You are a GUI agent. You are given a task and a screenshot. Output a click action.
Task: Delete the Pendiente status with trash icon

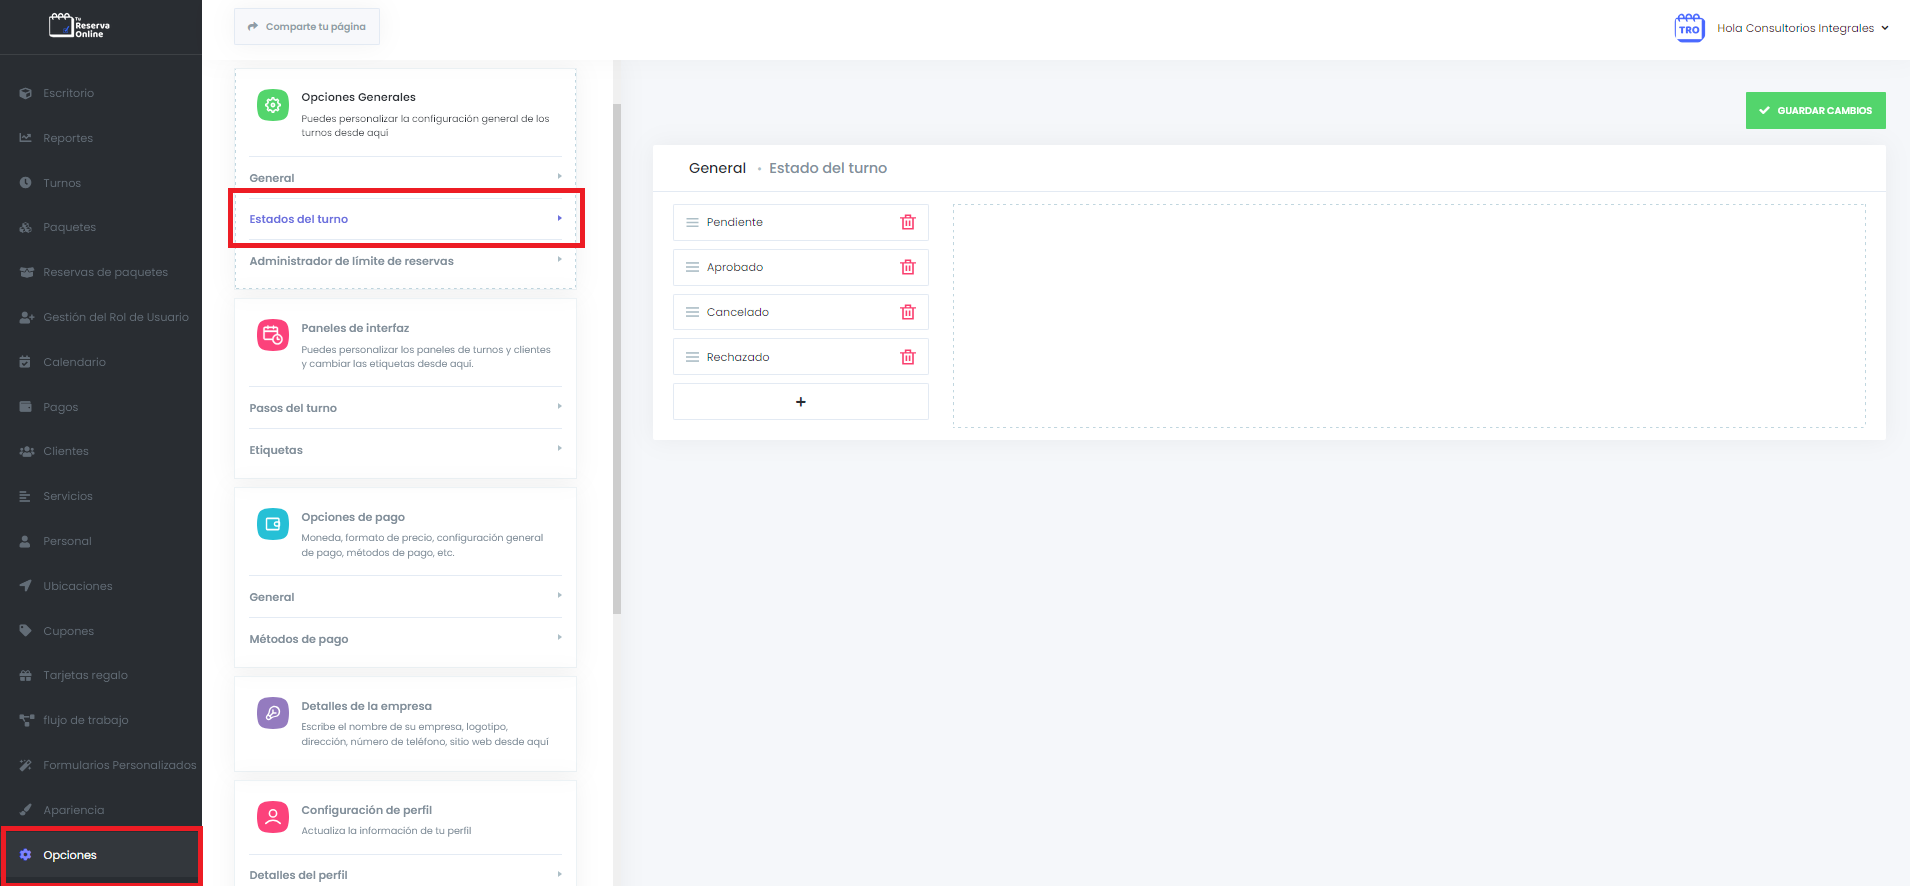click(907, 222)
